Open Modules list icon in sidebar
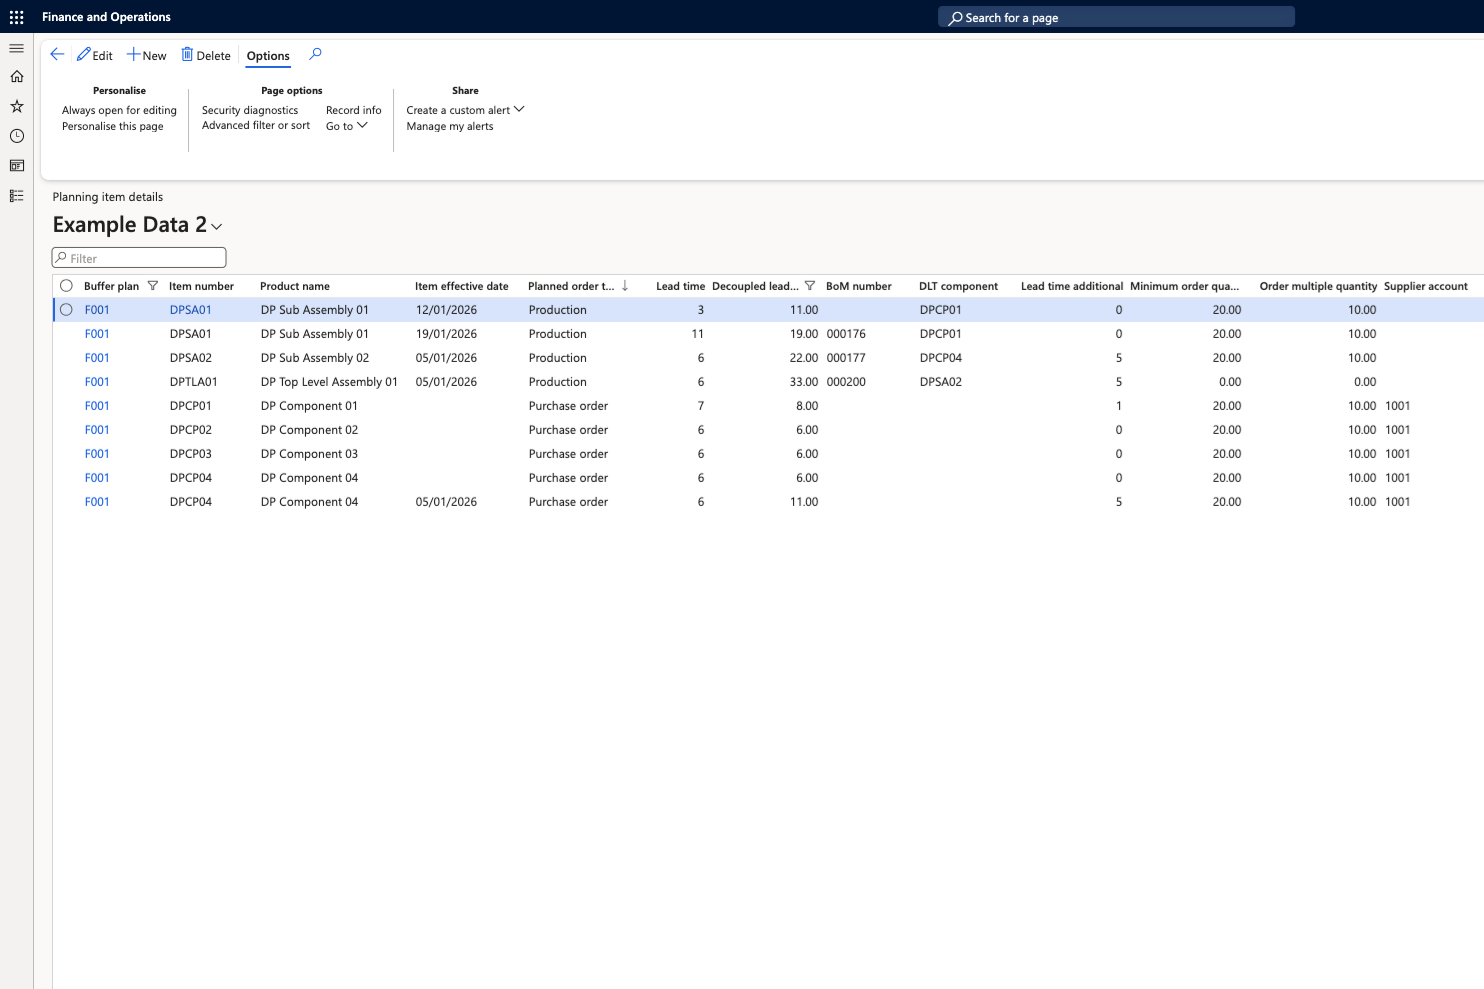1484x989 pixels. [16, 196]
